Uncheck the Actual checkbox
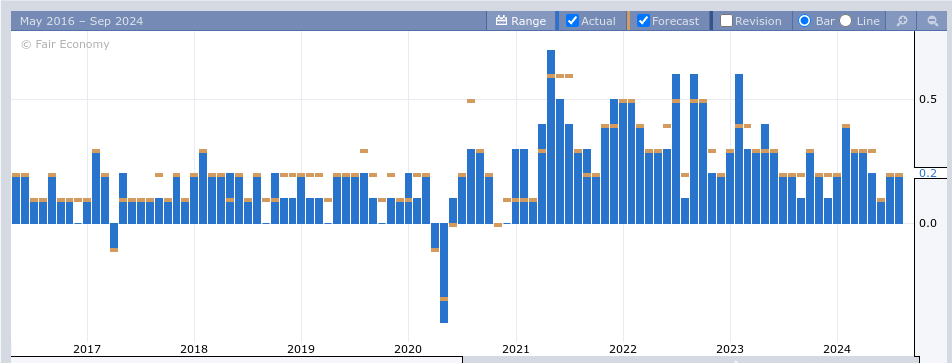This screenshot has height=363, width=952. [x=572, y=21]
